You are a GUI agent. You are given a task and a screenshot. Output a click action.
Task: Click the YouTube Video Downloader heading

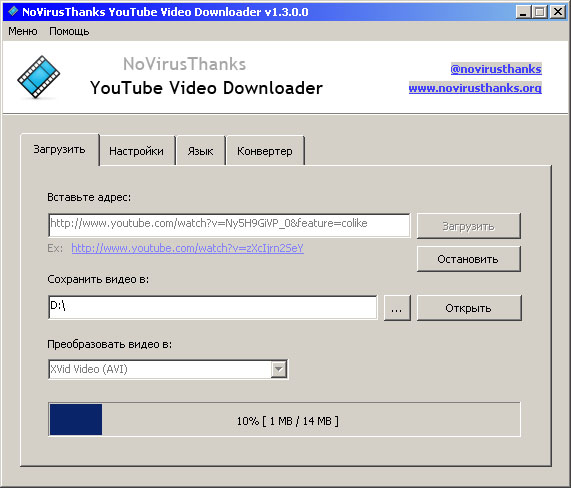click(x=206, y=88)
